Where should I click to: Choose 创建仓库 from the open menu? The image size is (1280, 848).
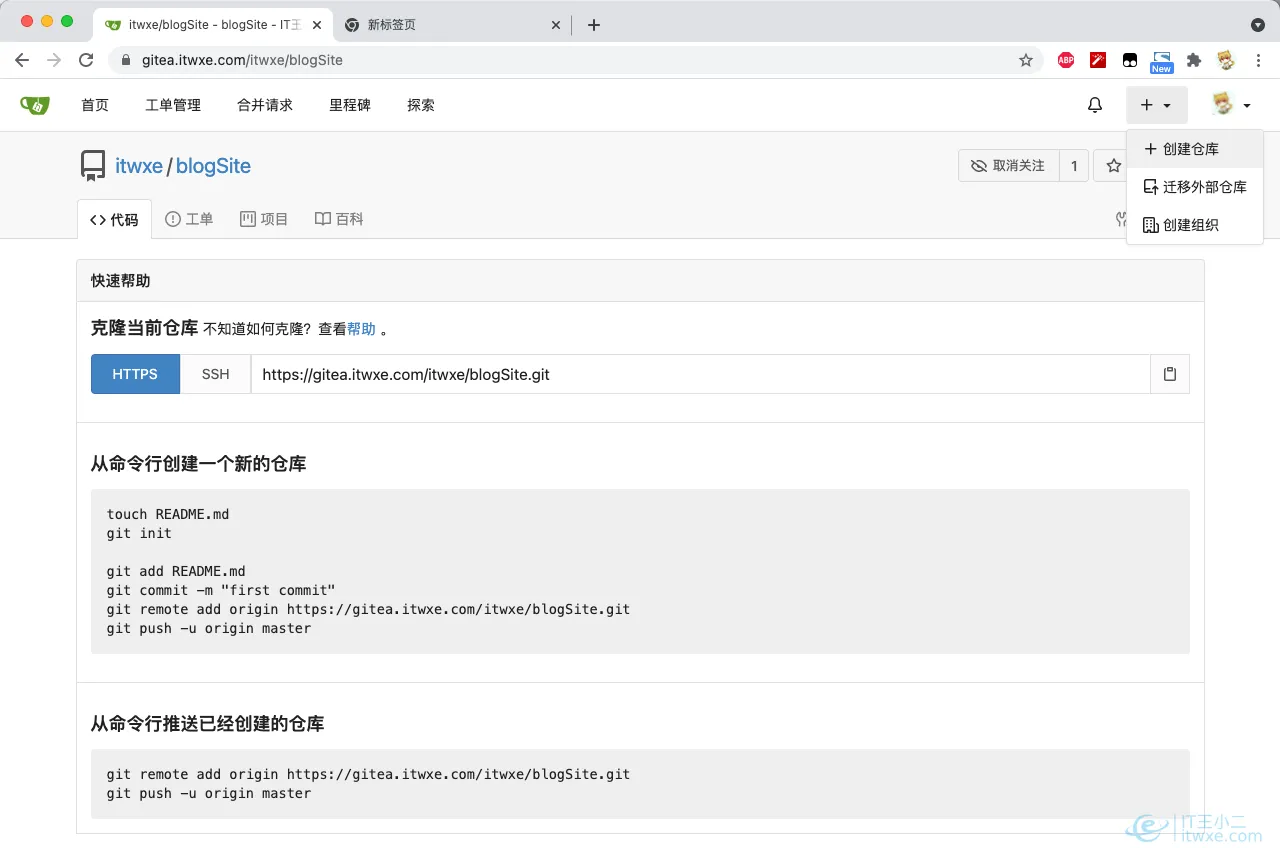pyautogui.click(x=1183, y=148)
